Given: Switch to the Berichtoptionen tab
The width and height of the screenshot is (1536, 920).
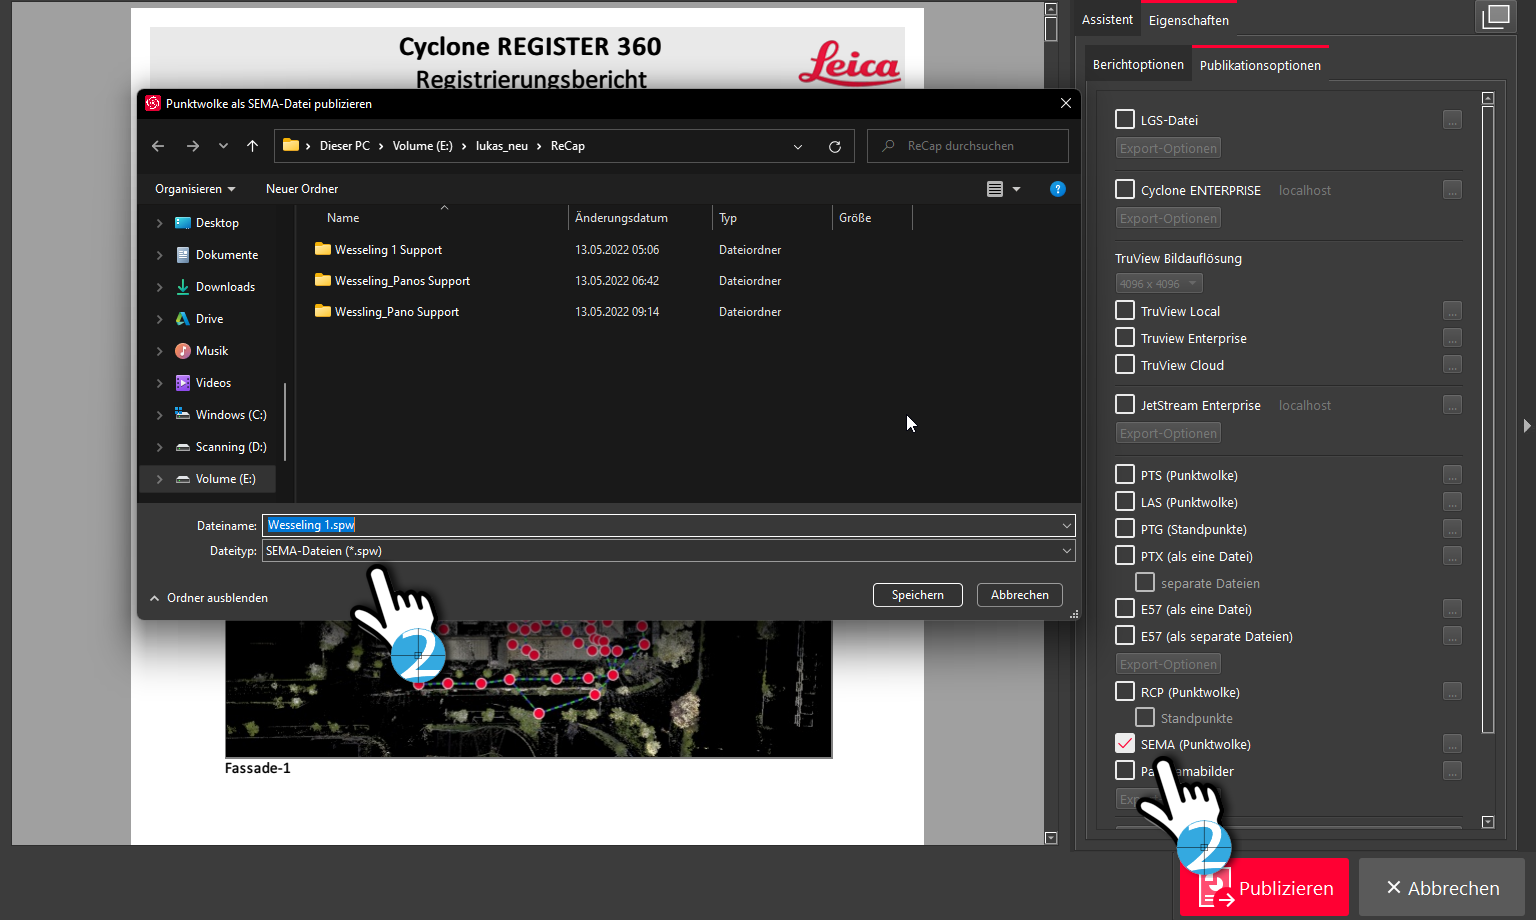Looking at the screenshot, I should [x=1138, y=64].
